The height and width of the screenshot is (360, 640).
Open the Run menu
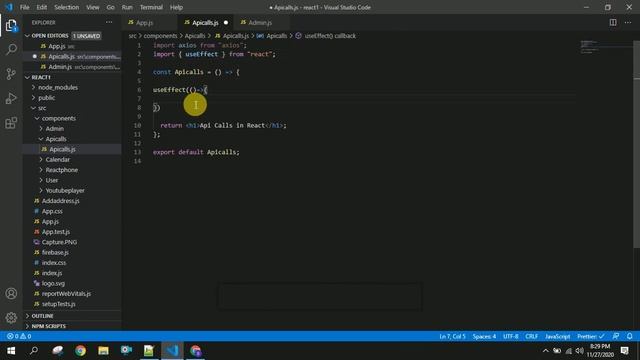tap(127, 7)
